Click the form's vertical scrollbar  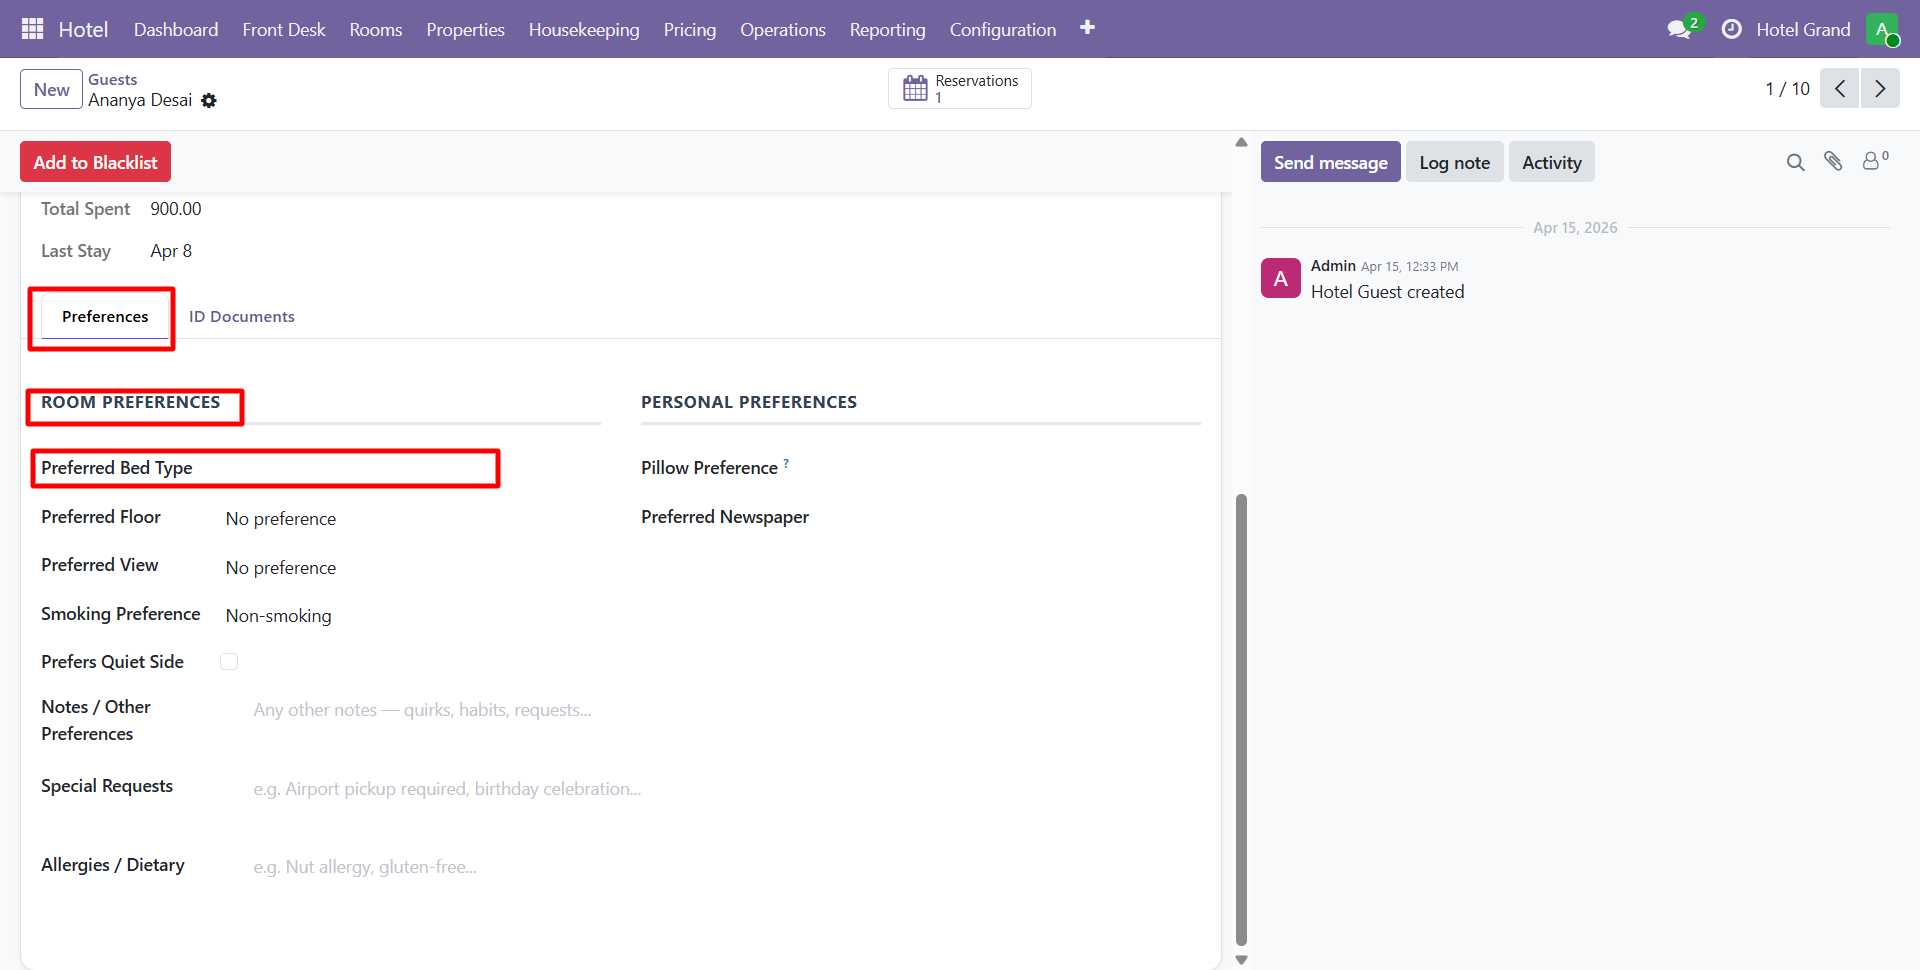(x=1241, y=720)
